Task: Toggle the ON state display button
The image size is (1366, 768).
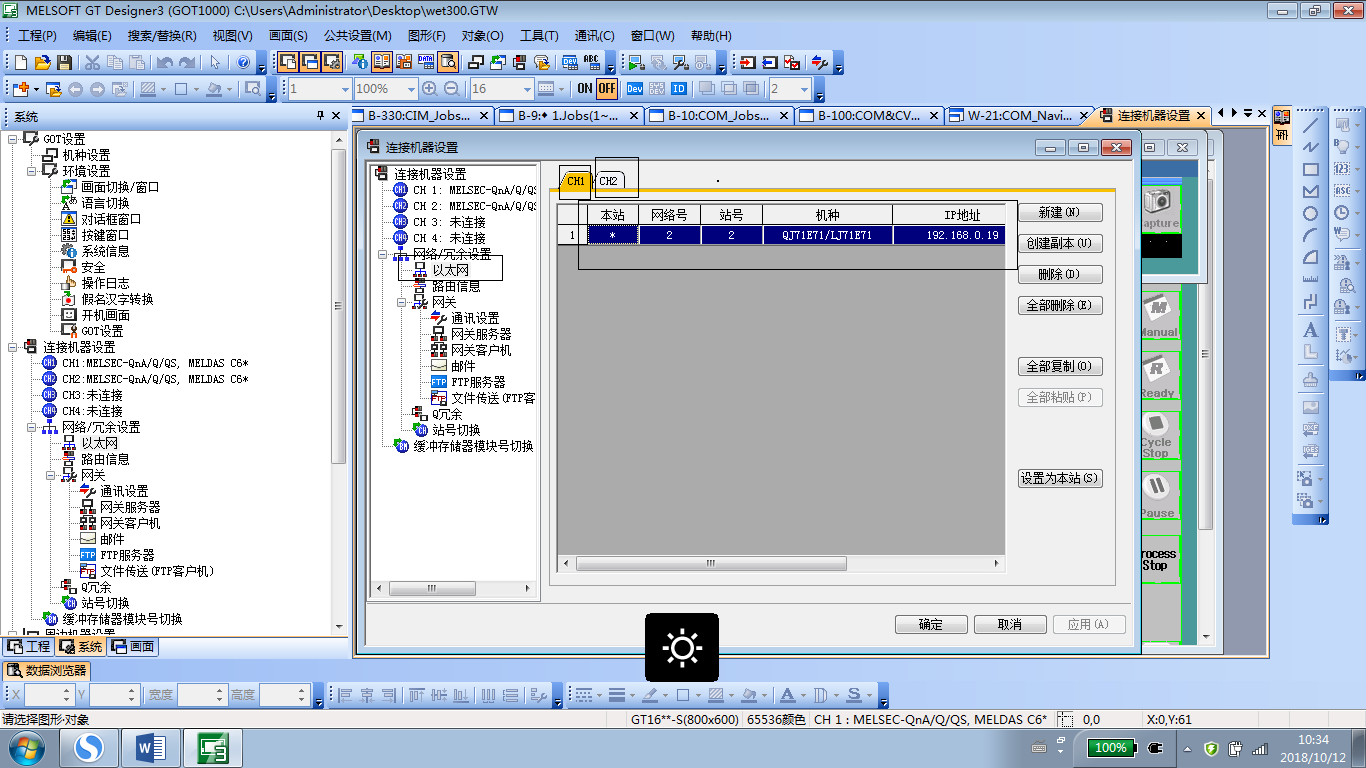Action: click(585, 89)
